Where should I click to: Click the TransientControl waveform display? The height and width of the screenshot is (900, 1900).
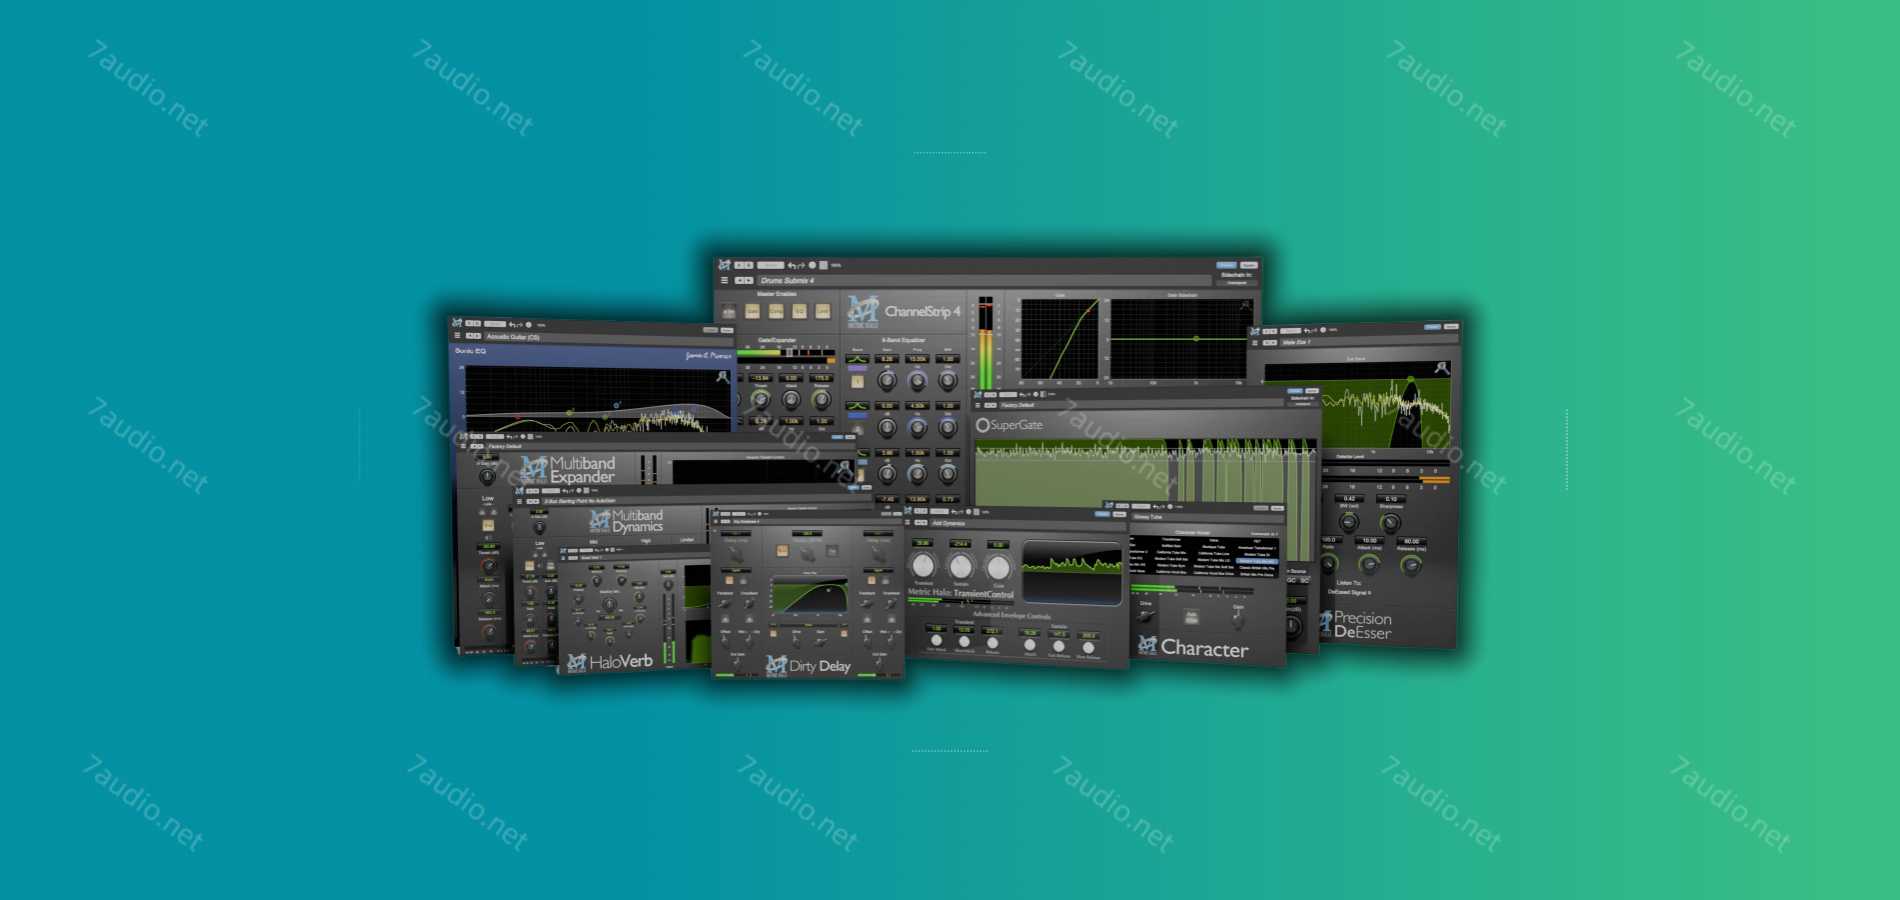coord(1072,572)
